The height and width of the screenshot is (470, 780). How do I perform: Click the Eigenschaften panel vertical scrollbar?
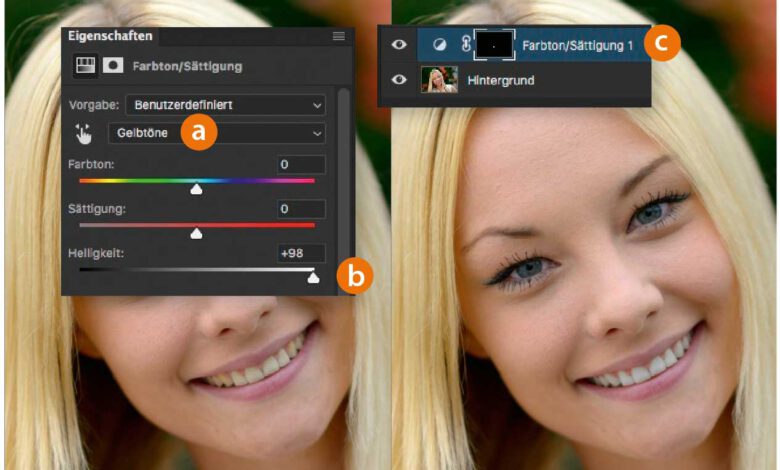click(344, 189)
